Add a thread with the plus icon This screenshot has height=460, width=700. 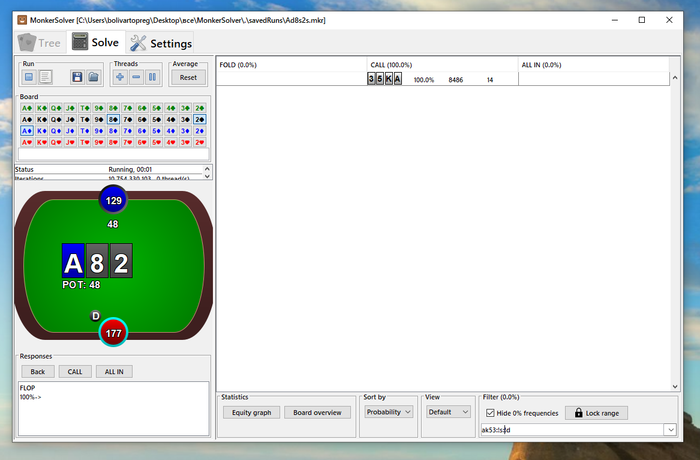pyautogui.click(x=120, y=77)
